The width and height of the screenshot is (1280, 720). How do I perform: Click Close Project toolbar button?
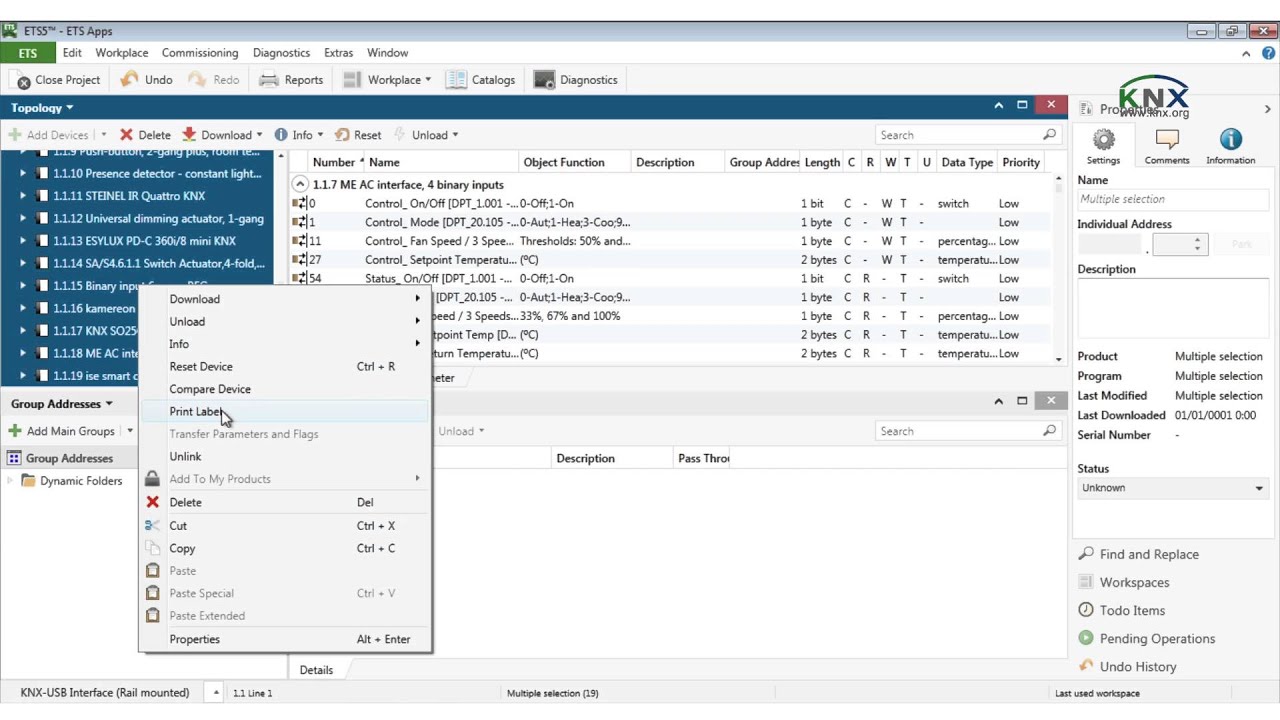(x=58, y=80)
